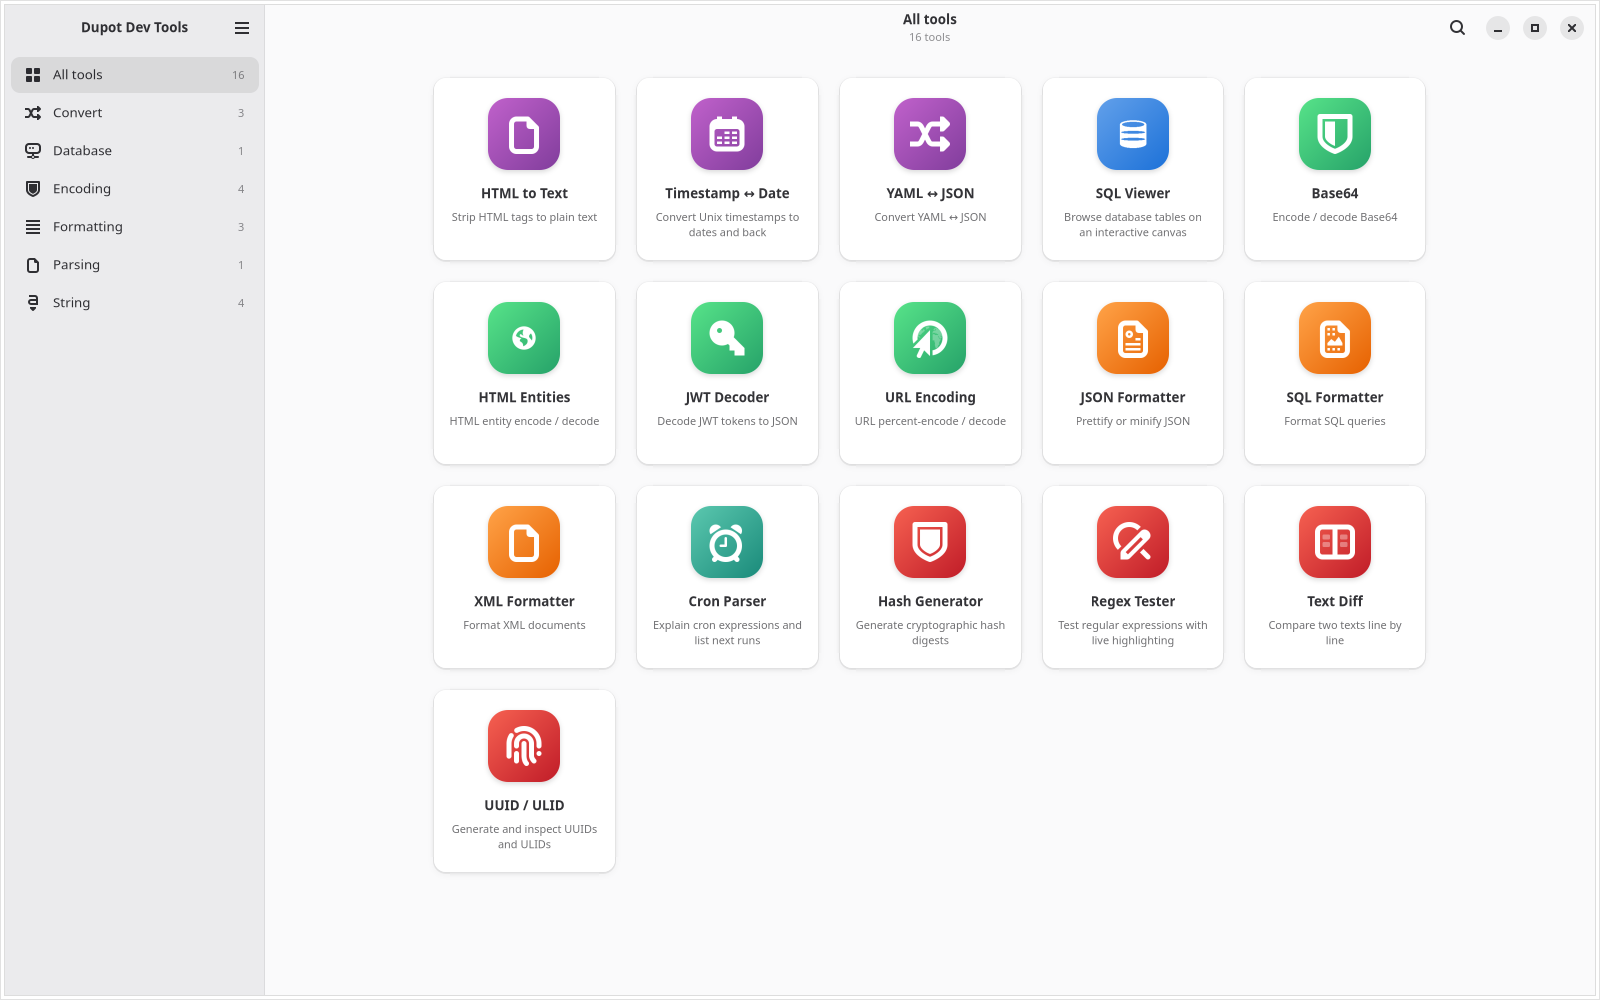Open the SQL Viewer database icon
The width and height of the screenshot is (1600, 1000).
(1133, 134)
